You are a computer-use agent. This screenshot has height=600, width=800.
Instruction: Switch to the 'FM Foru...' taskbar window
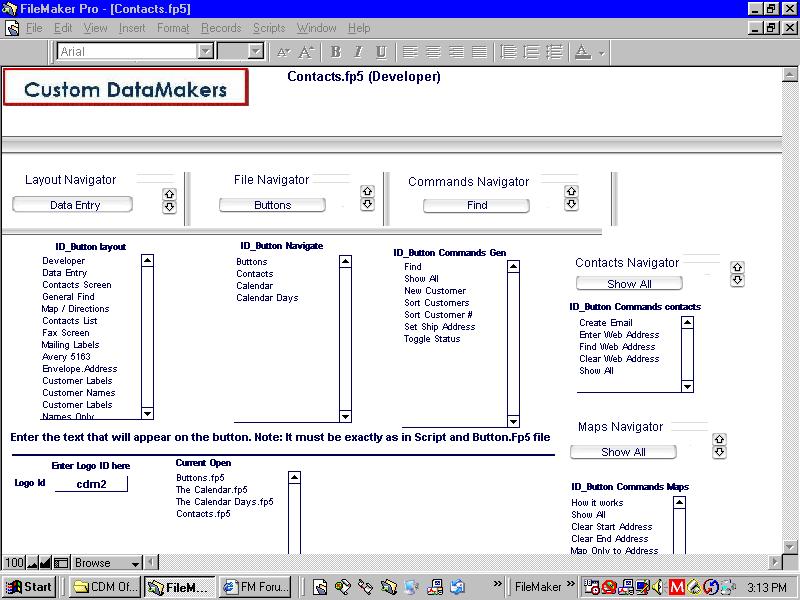(256, 587)
